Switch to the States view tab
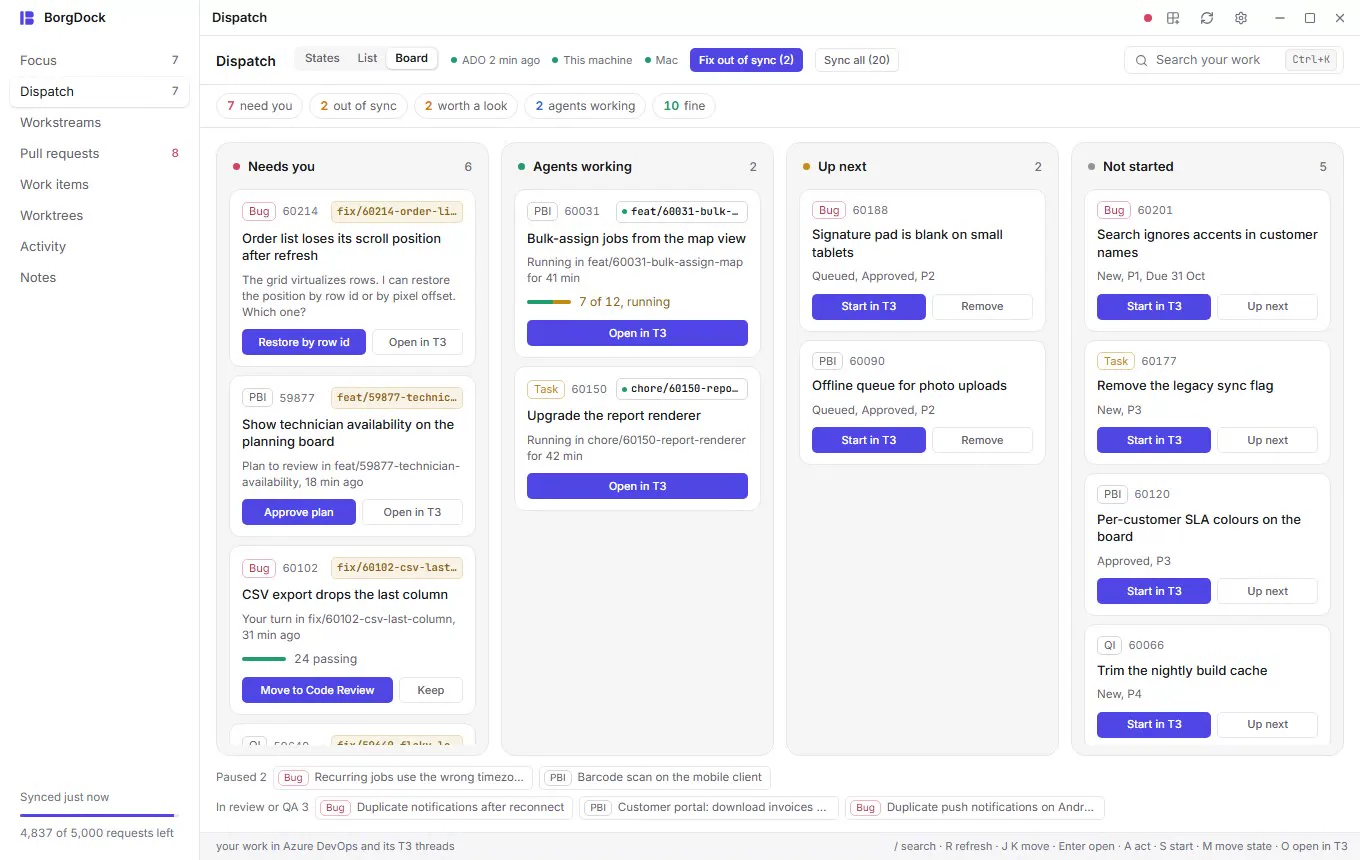1360x860 pixels. click(x=322, y=58)
